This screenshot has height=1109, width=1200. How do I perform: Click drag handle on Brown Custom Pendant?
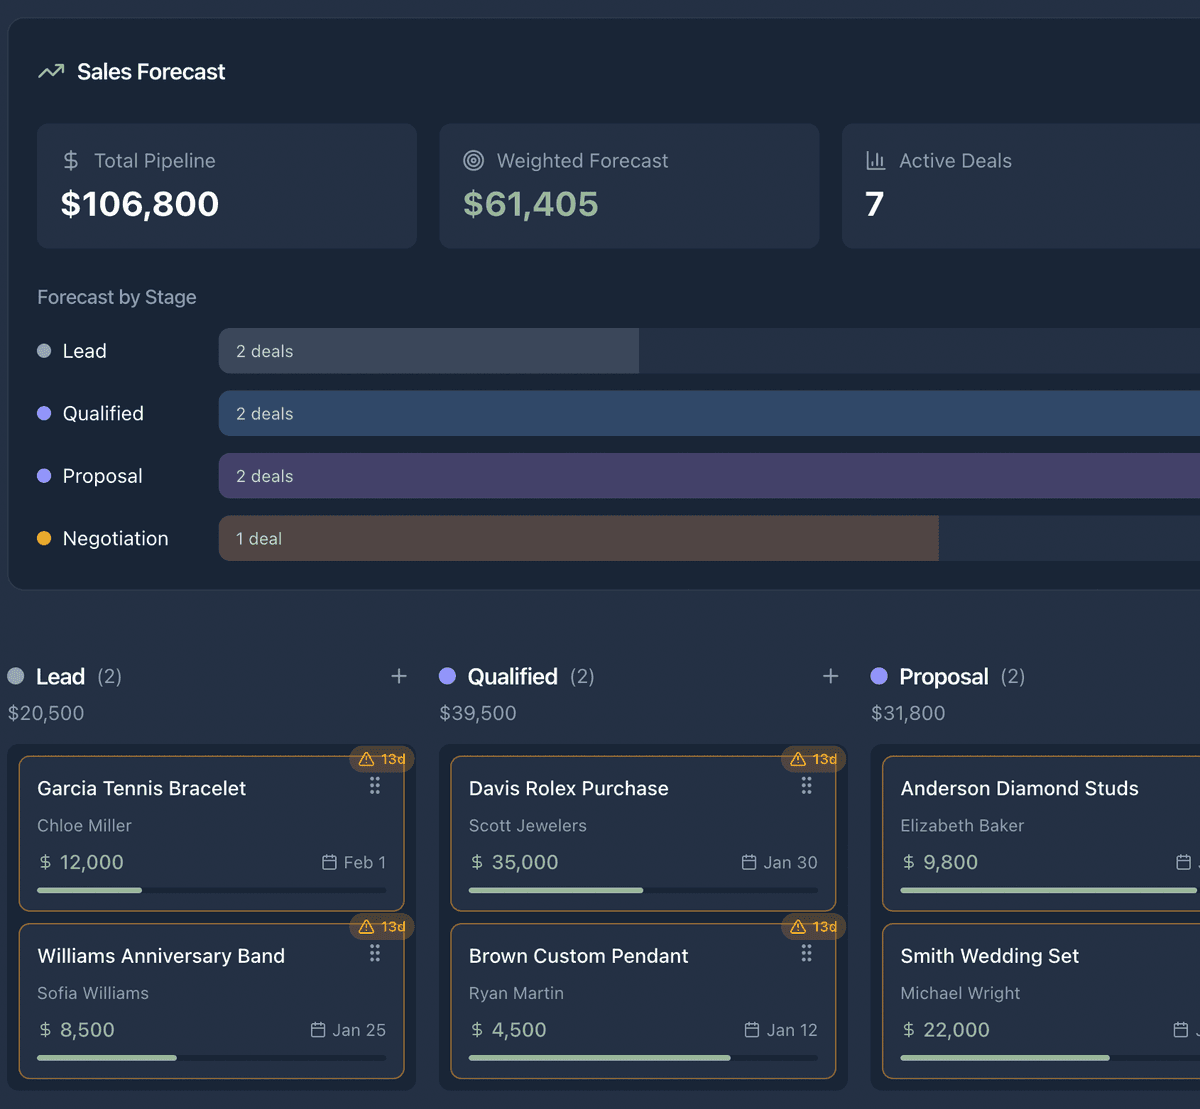[806, 954]
